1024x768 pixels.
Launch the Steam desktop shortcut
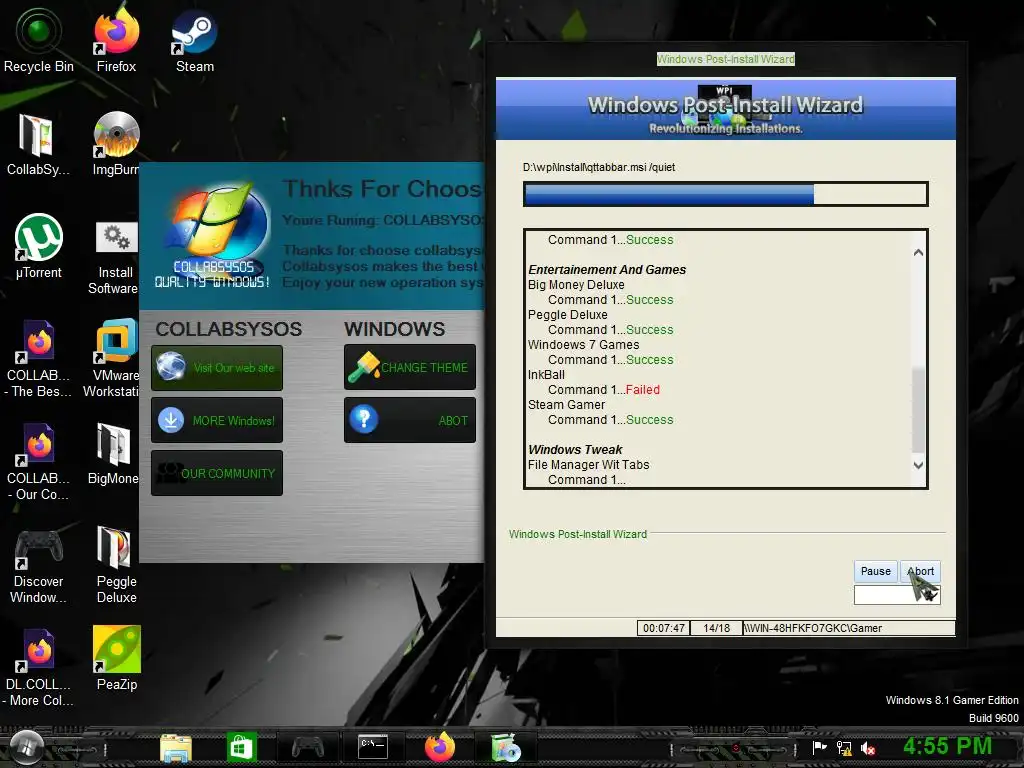[195, 40]
